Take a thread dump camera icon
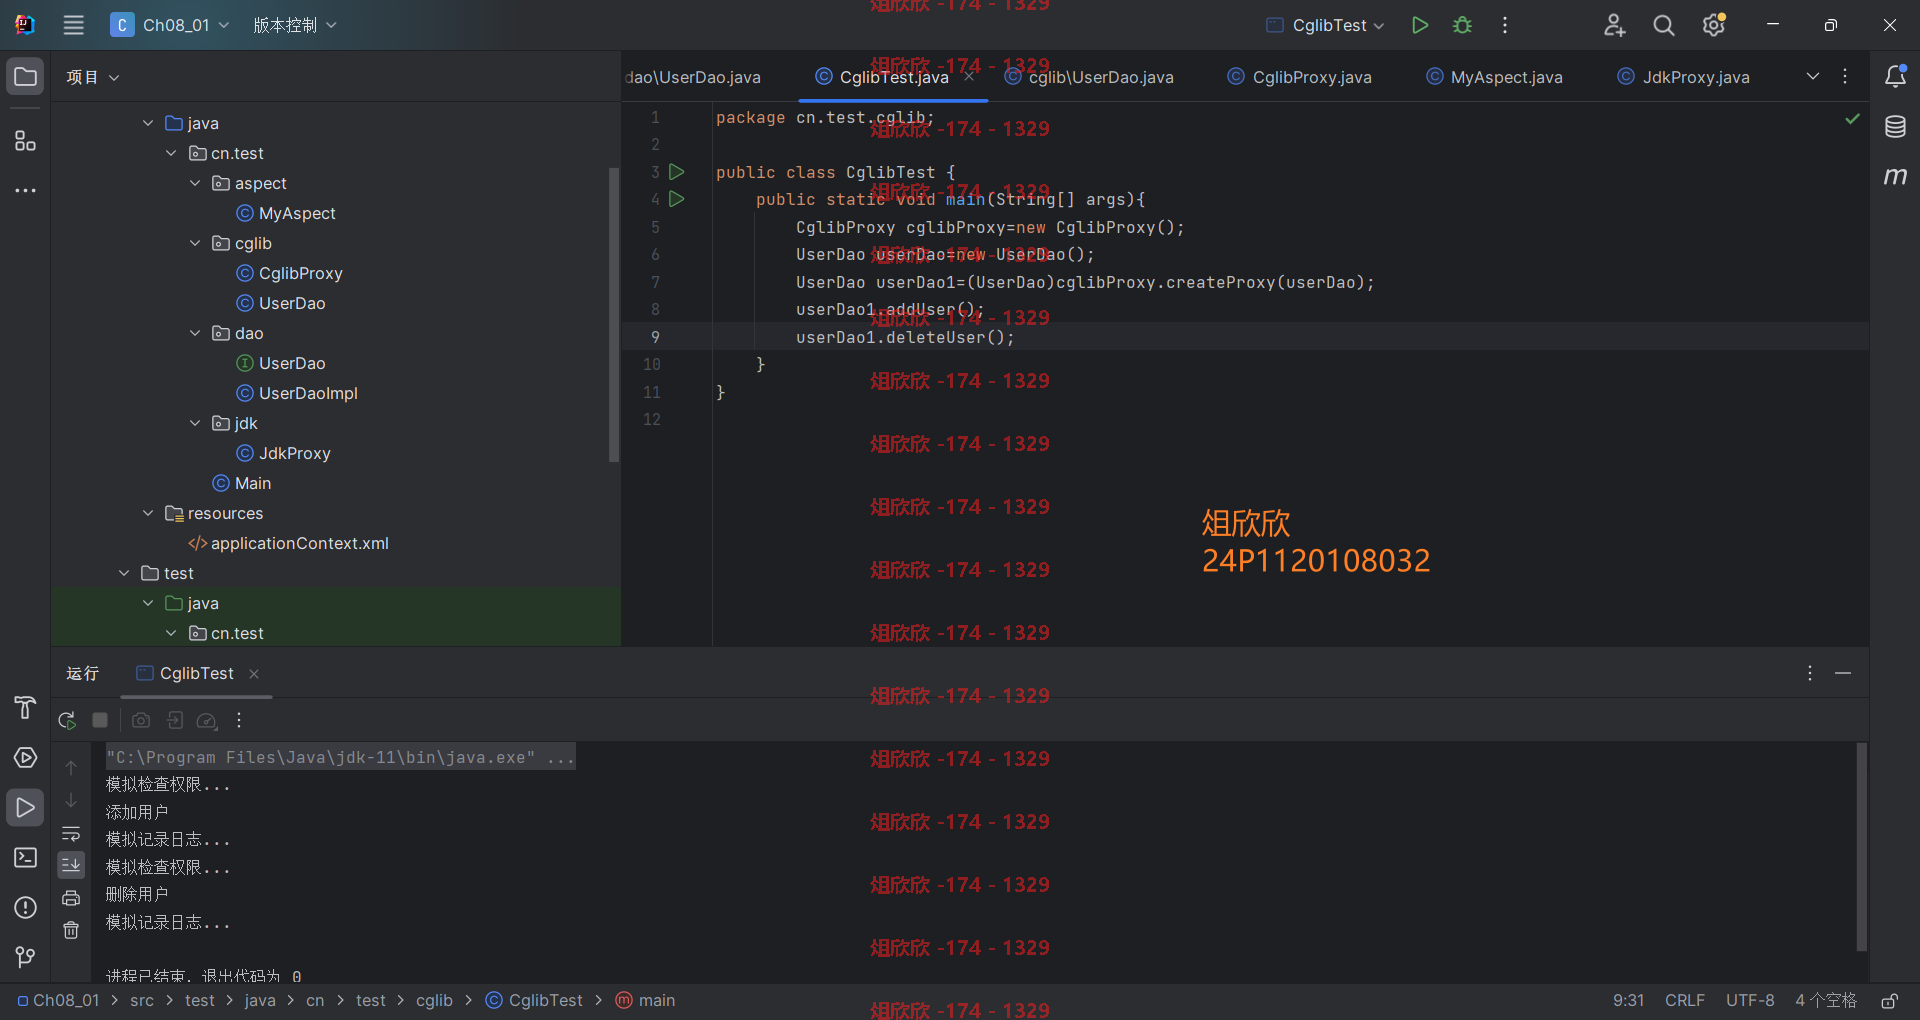Image resolution: width=1920 pixels, height=1020 pixels. (x=141, y=720)
